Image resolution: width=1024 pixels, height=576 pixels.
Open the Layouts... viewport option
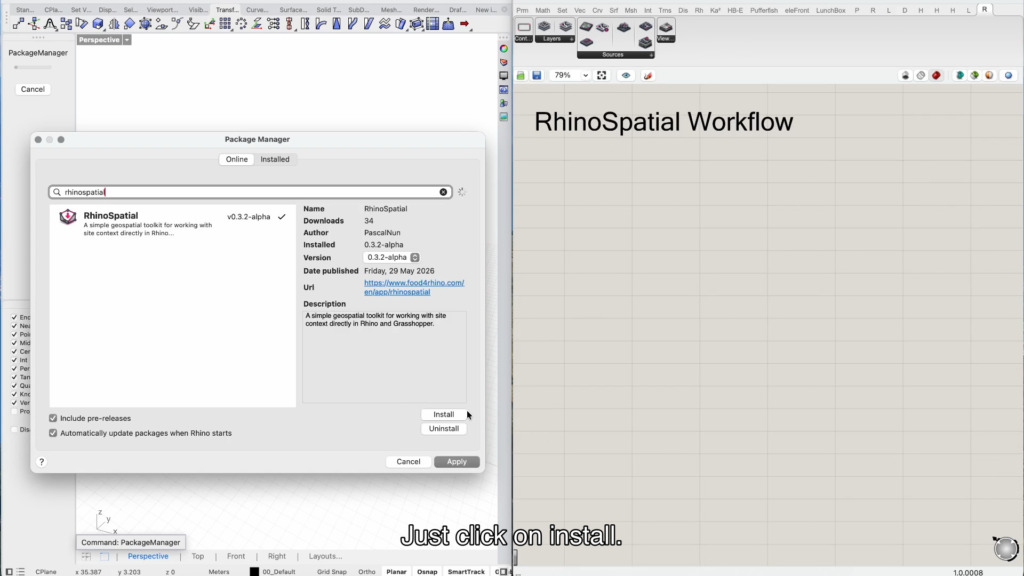pyautogui.click(x=325, y=556)
